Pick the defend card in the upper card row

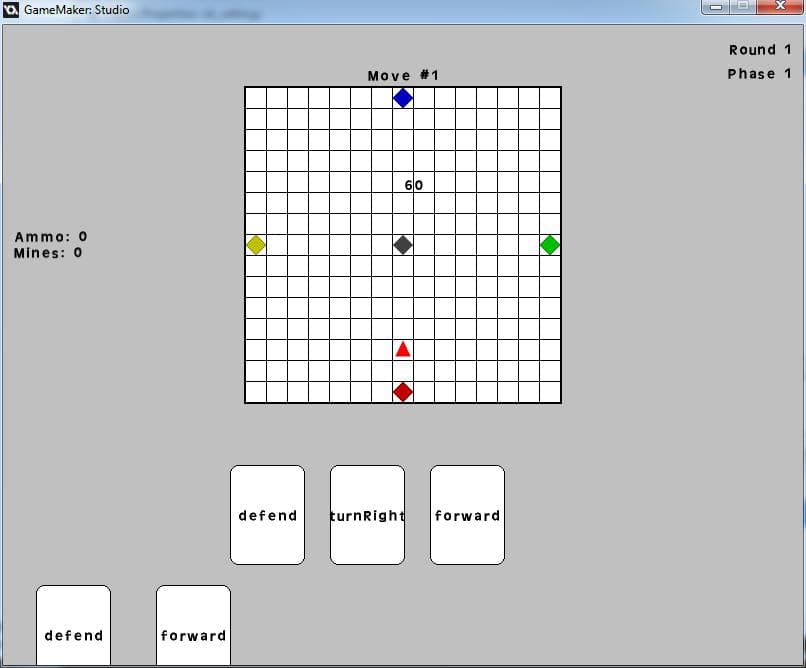tap(267, 515)
